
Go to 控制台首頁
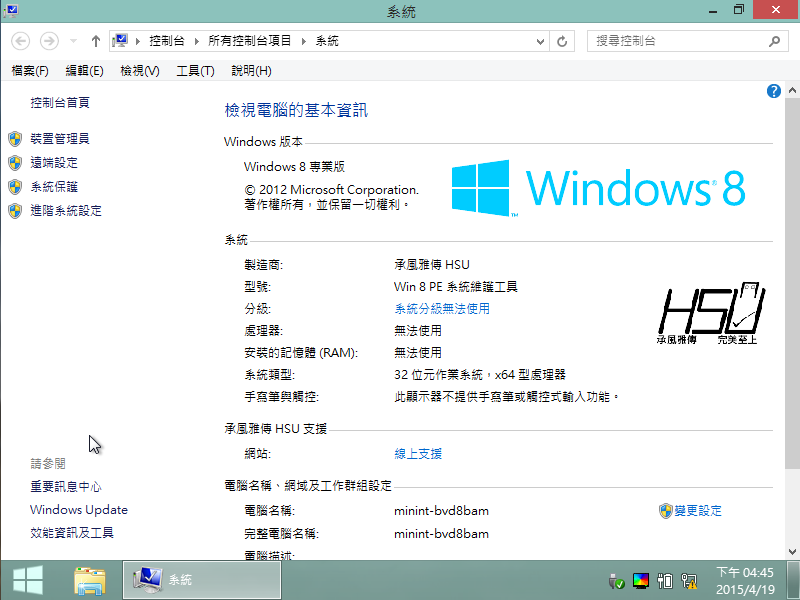pyautogui.click(x=60, y=102)
